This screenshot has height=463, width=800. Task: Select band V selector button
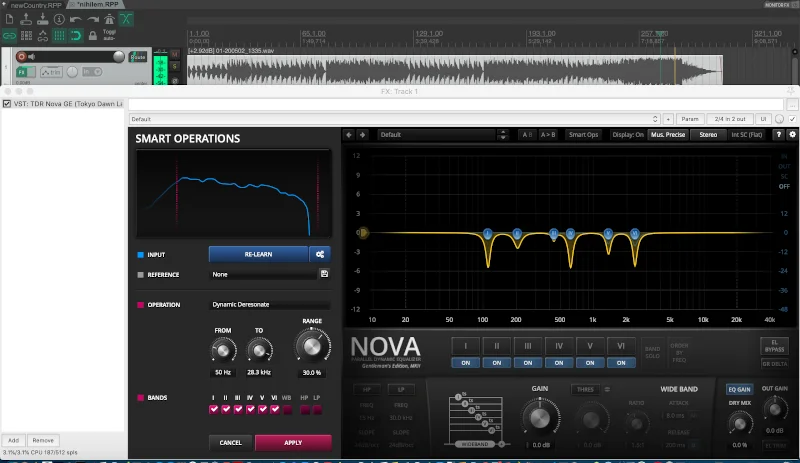click(590, 346)
